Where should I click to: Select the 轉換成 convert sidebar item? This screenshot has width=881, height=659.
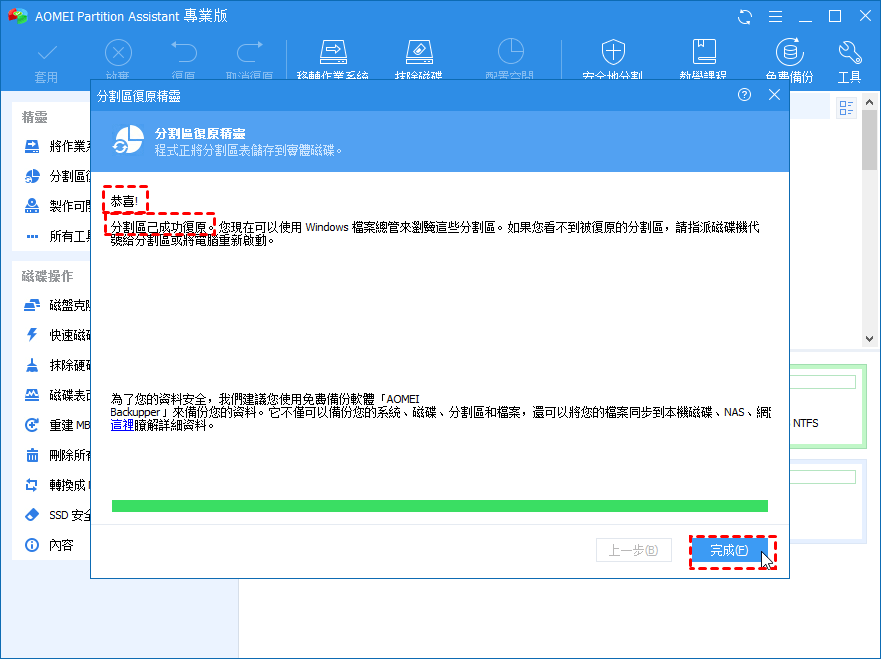tap(57, 485)
